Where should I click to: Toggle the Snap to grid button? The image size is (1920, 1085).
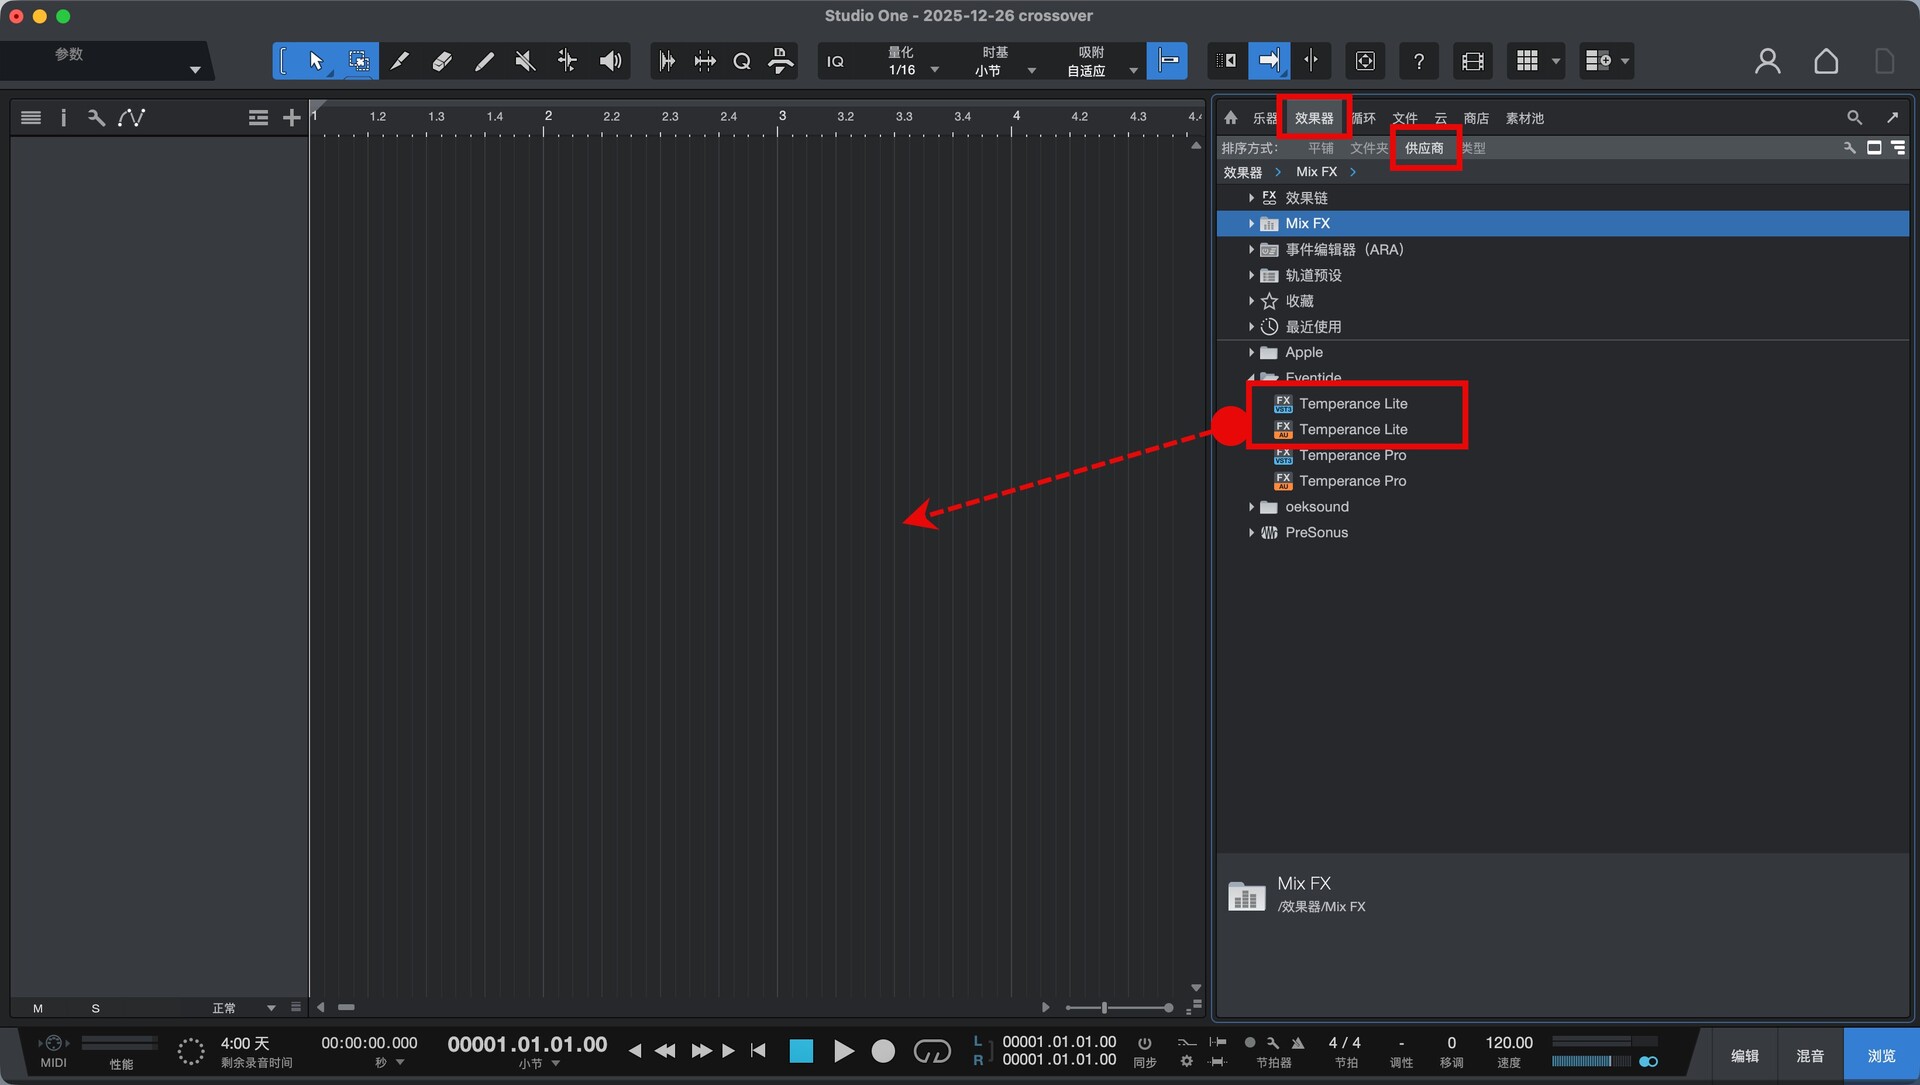1167,61
